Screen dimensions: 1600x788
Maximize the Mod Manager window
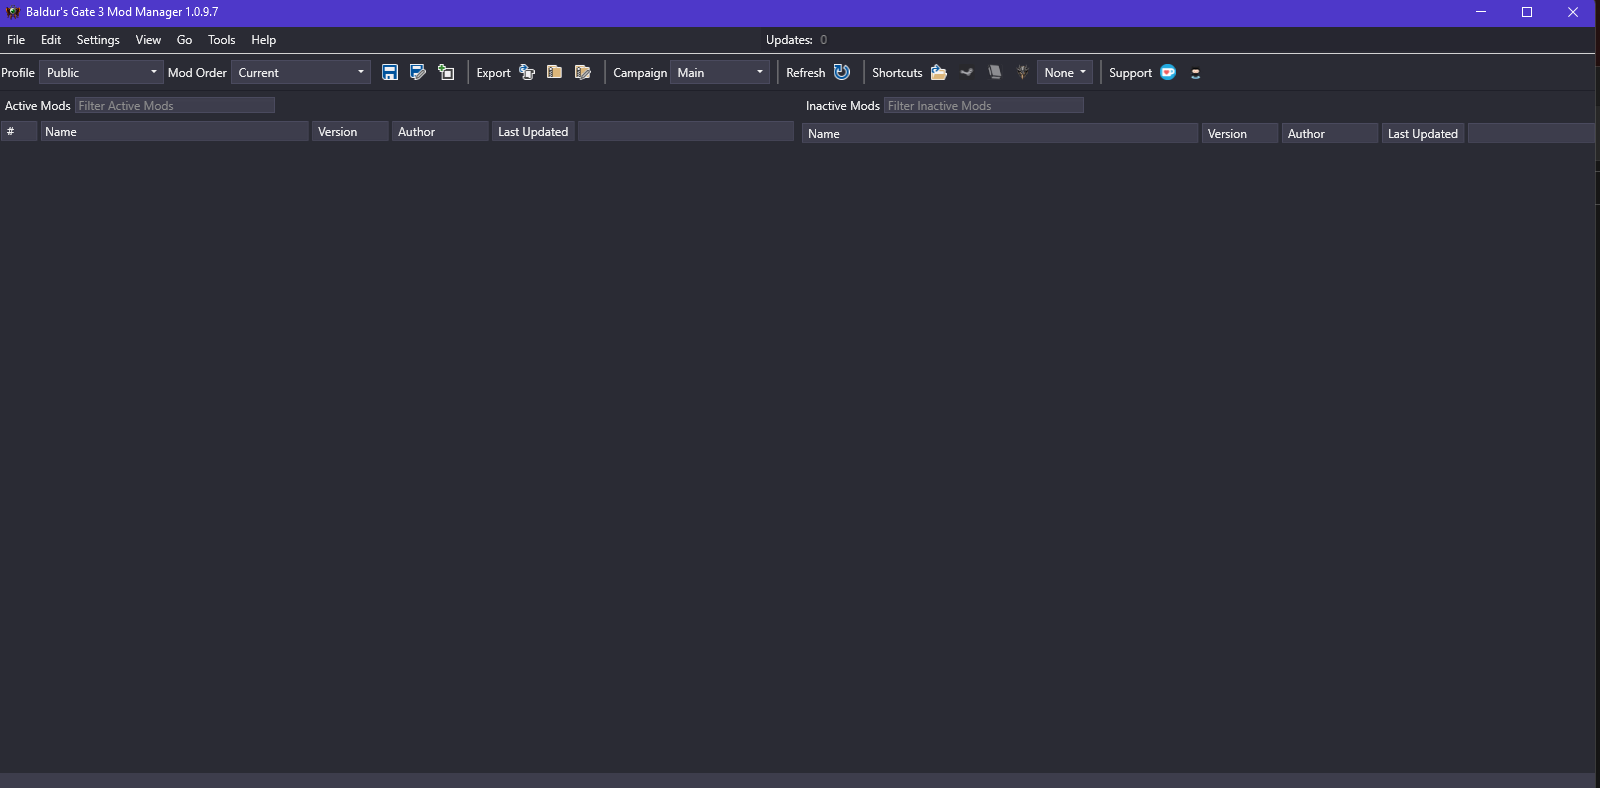click(1527, 12)
